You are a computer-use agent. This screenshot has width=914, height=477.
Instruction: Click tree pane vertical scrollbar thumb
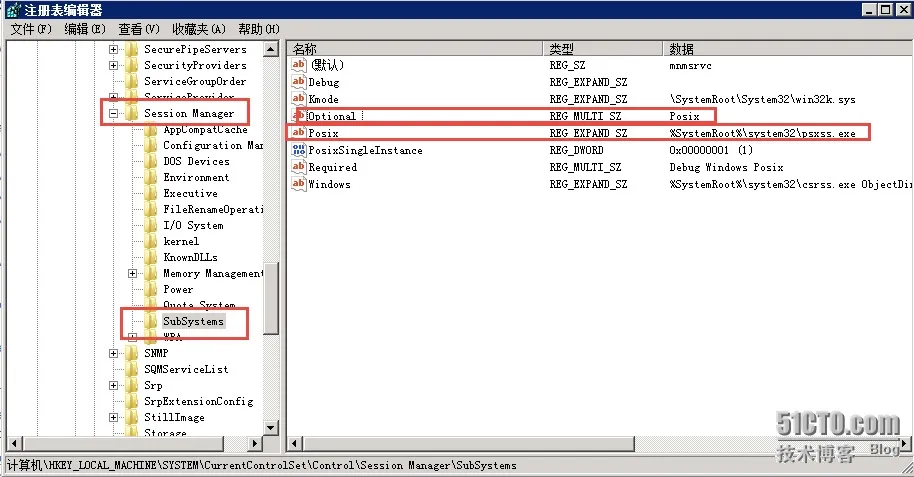coord(270,298)
